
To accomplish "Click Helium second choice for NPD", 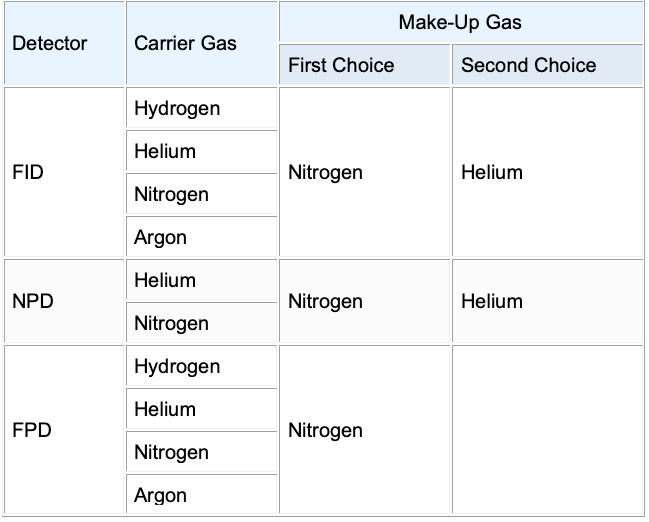I will point(492,301).
